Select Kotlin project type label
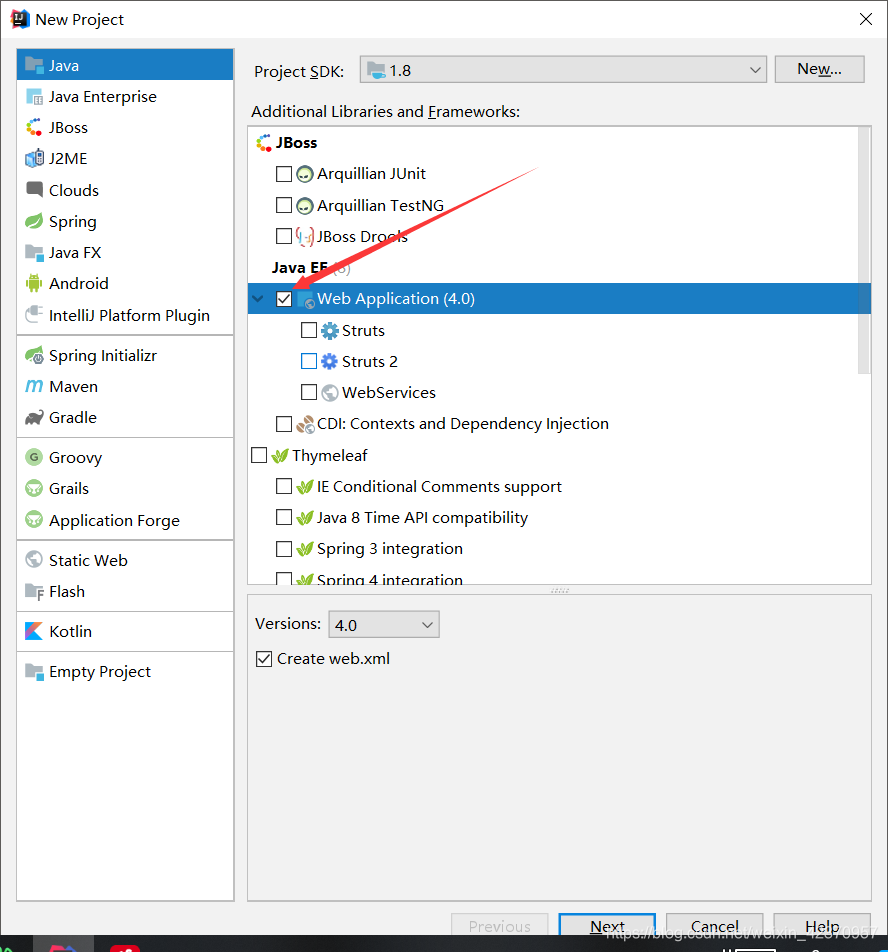The height and width of the screenshot is (952, 888). click(x=70, y=631)
